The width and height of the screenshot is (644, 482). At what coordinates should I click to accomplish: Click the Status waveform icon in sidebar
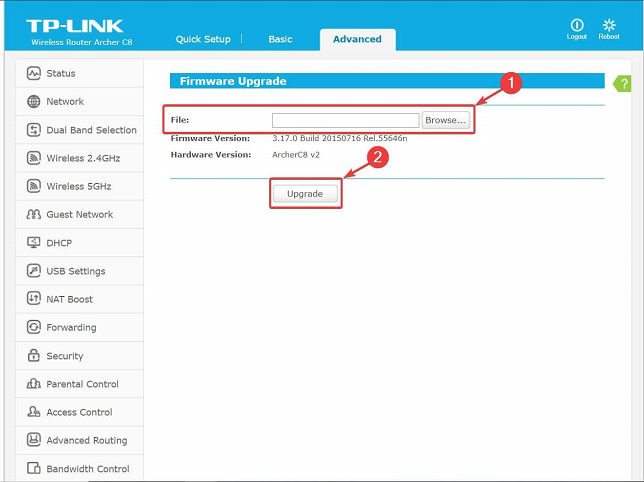click(x=34, y=73)
